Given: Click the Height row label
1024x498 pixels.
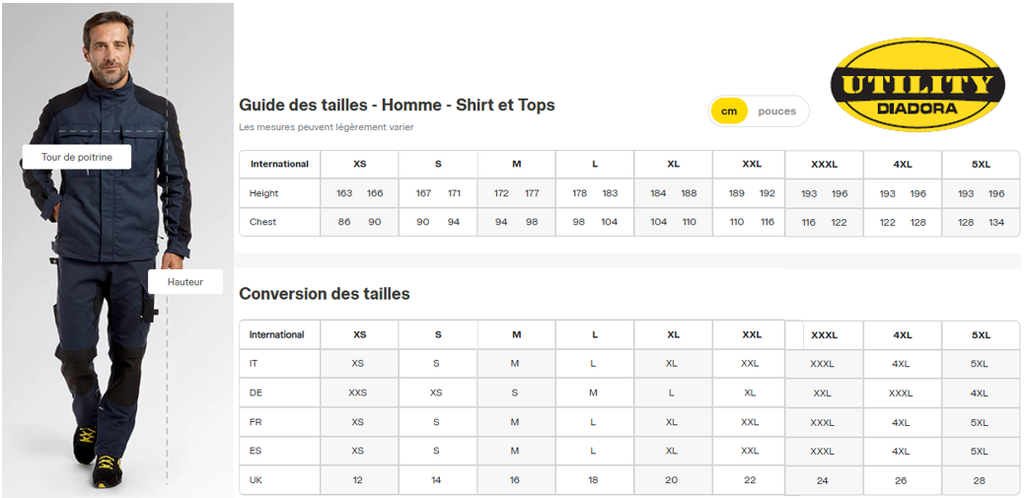Looking at the screenshot, I should (264, 193).
